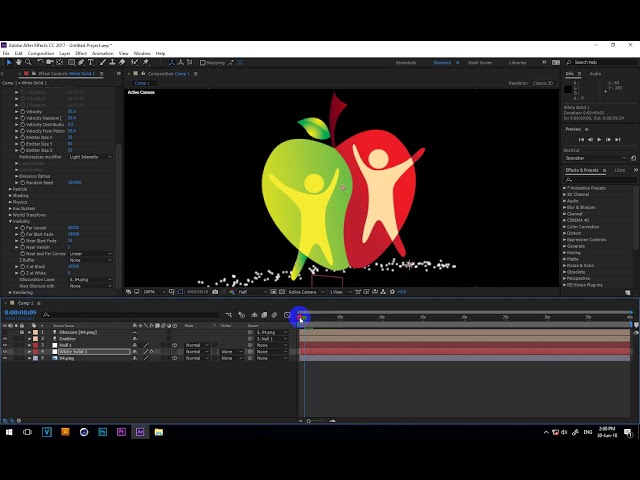Screen dimensions: 640x480
Task: Toggle the frame blending icon in timeline
Action: (x=264, y=315)
